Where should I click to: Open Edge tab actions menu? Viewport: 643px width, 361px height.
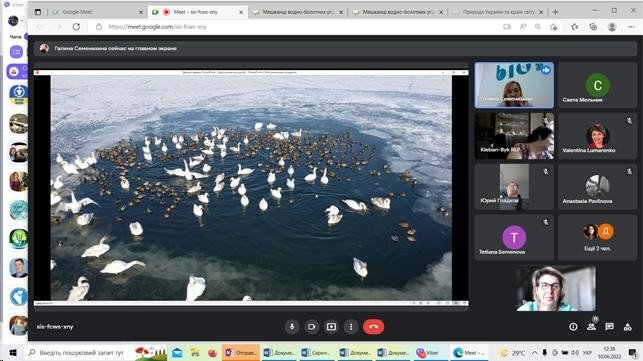(x=38, y=12)
